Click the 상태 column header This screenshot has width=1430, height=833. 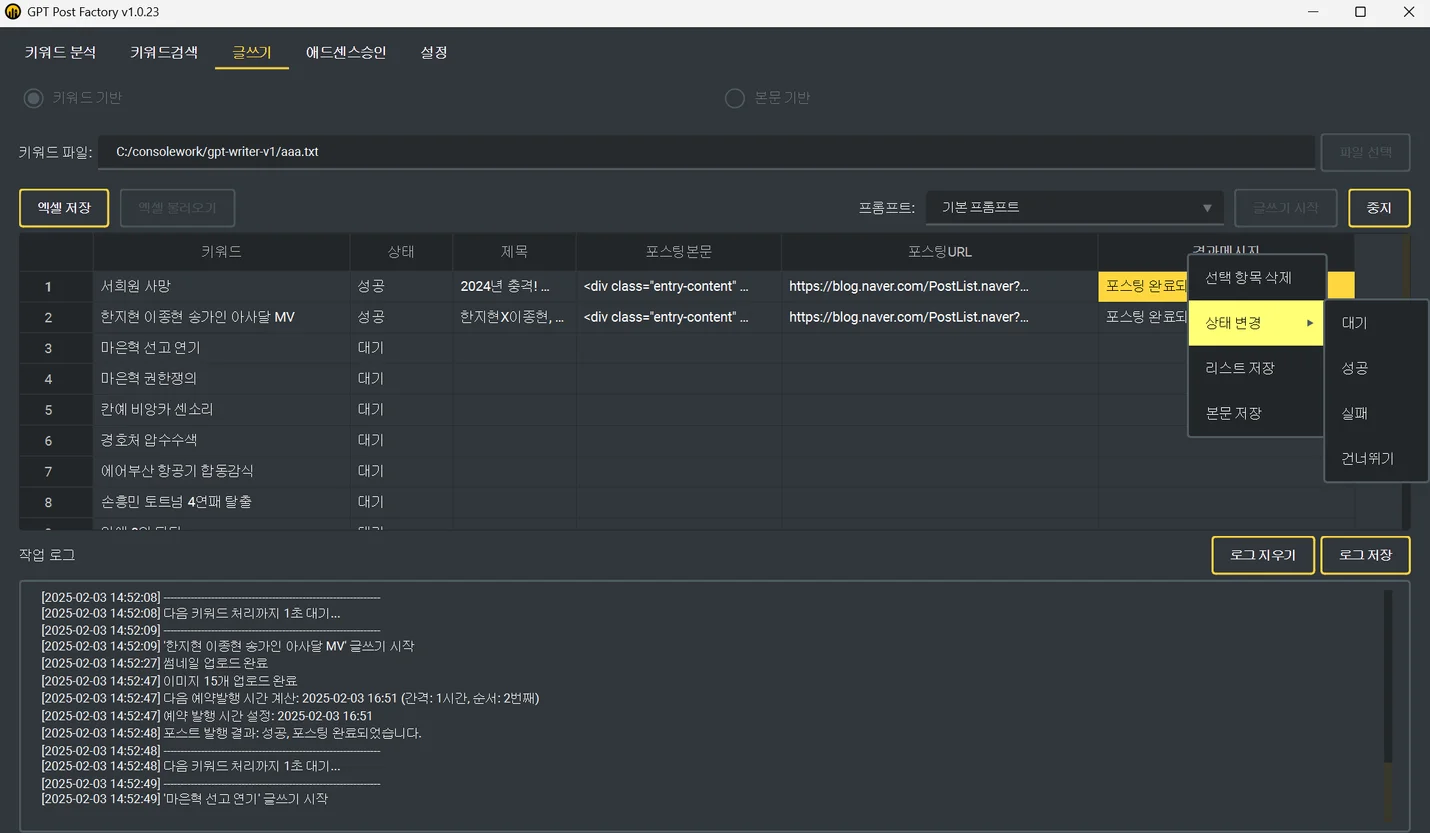tap(401, 252)
